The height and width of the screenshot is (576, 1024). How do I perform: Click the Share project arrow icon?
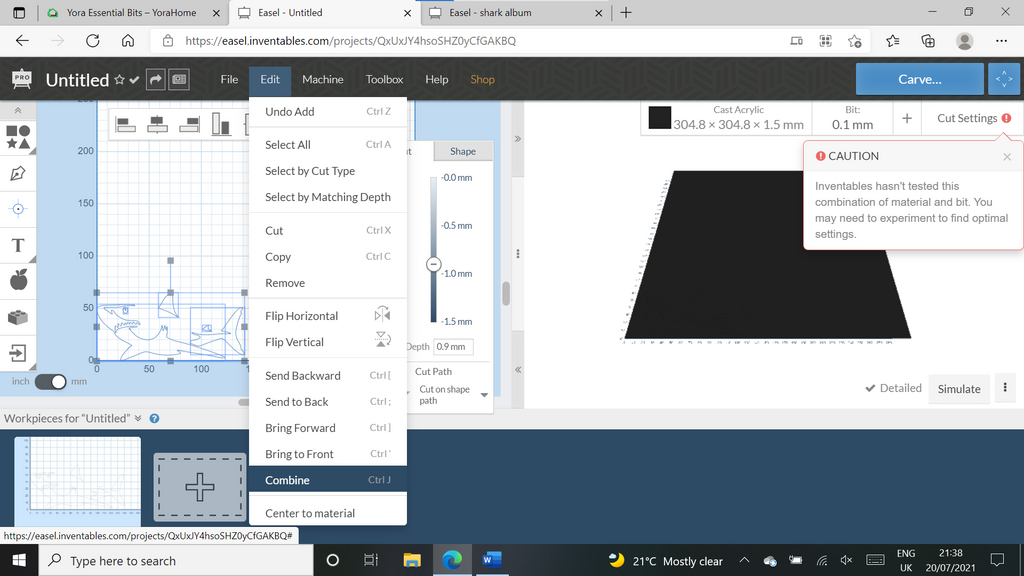[x=155, y=80]
